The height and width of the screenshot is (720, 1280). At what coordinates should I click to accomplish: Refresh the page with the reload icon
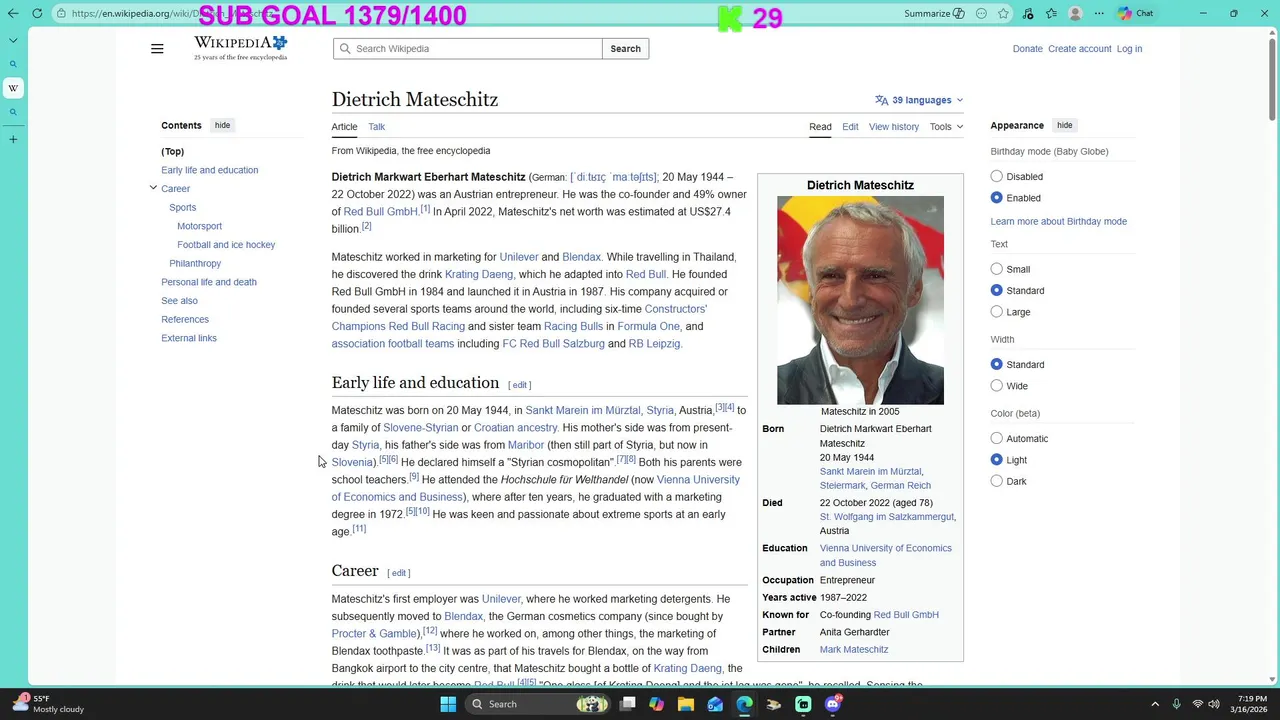coord(37,13)
